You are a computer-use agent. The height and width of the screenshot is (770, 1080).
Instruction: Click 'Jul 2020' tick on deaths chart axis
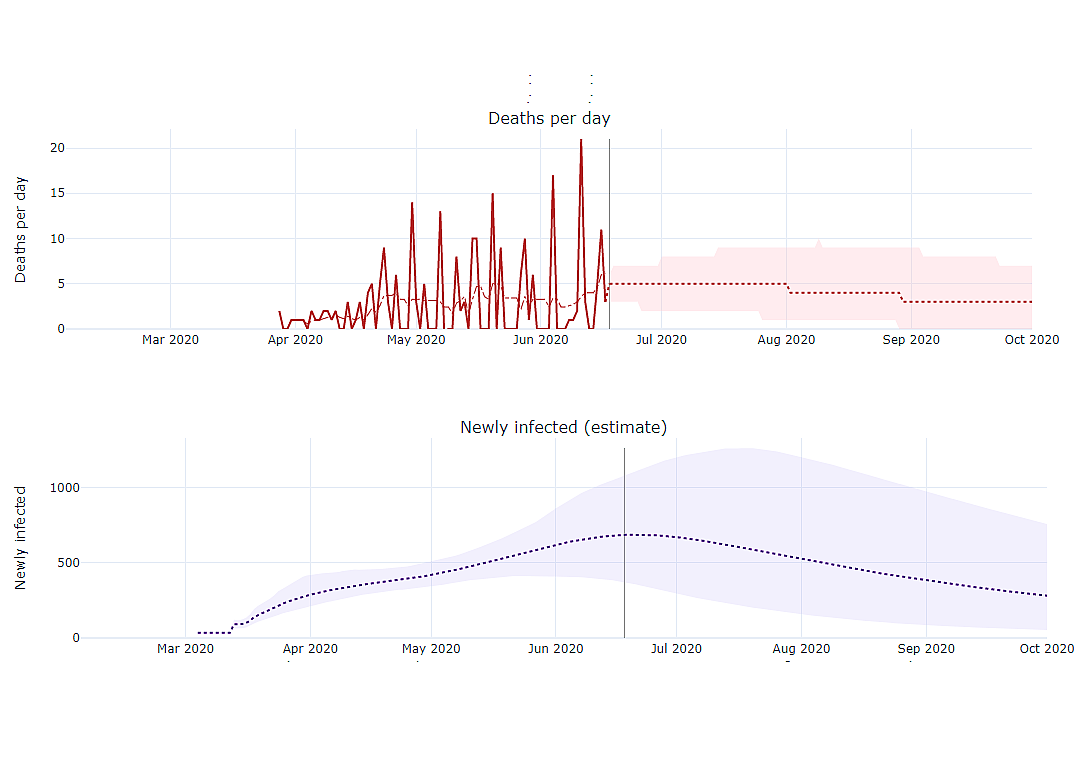661,340
